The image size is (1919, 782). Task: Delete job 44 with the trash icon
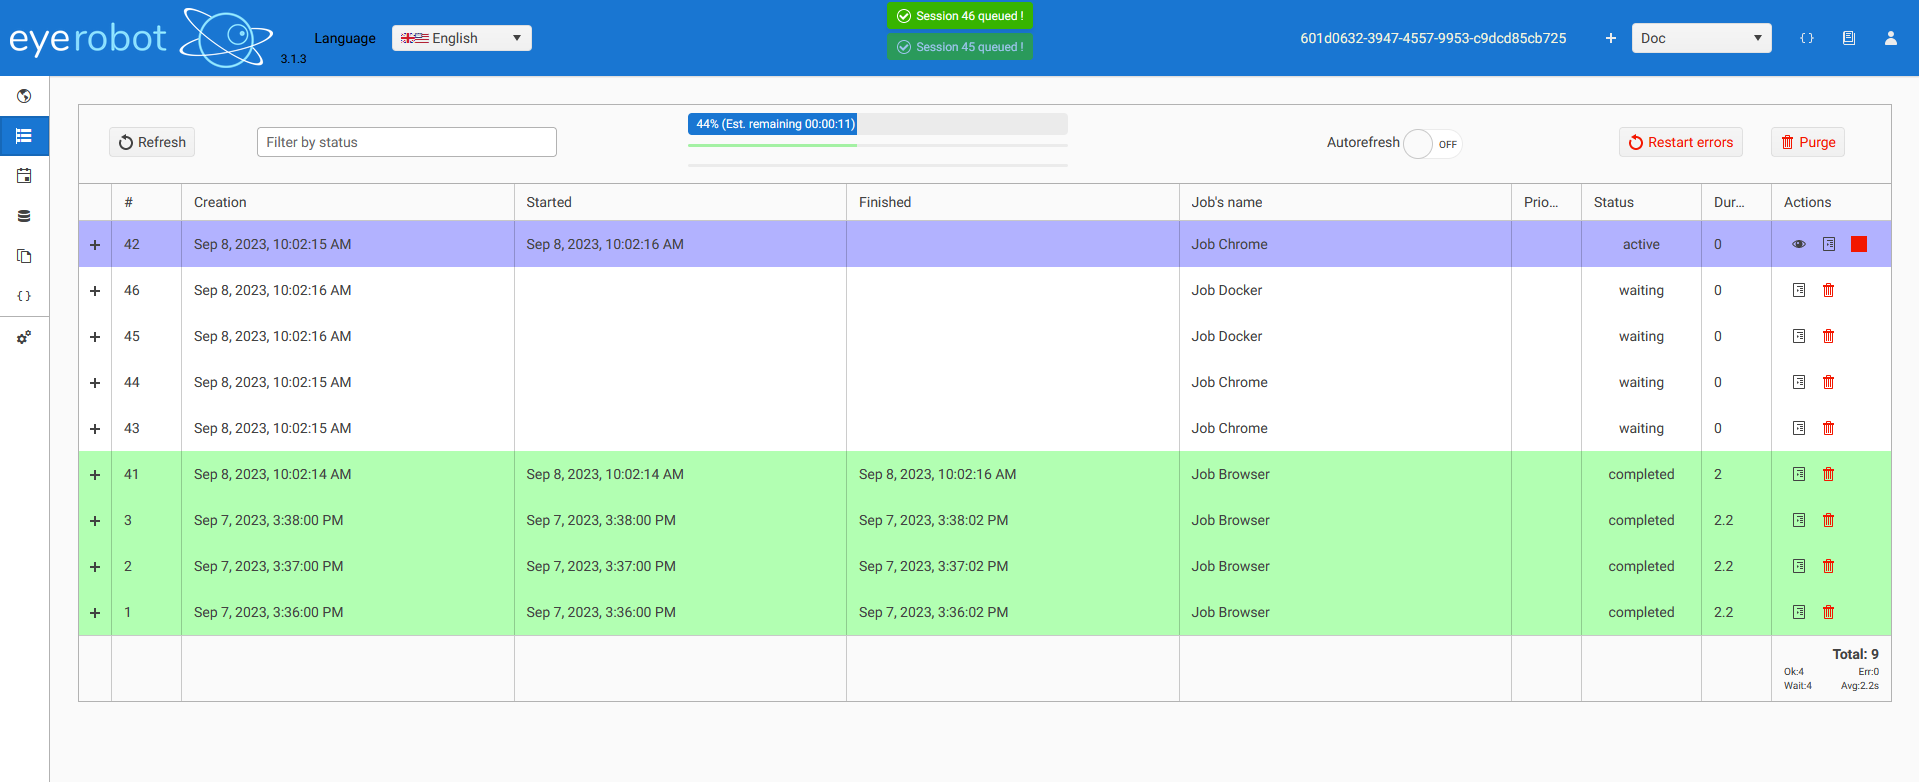coord(1828,382)
